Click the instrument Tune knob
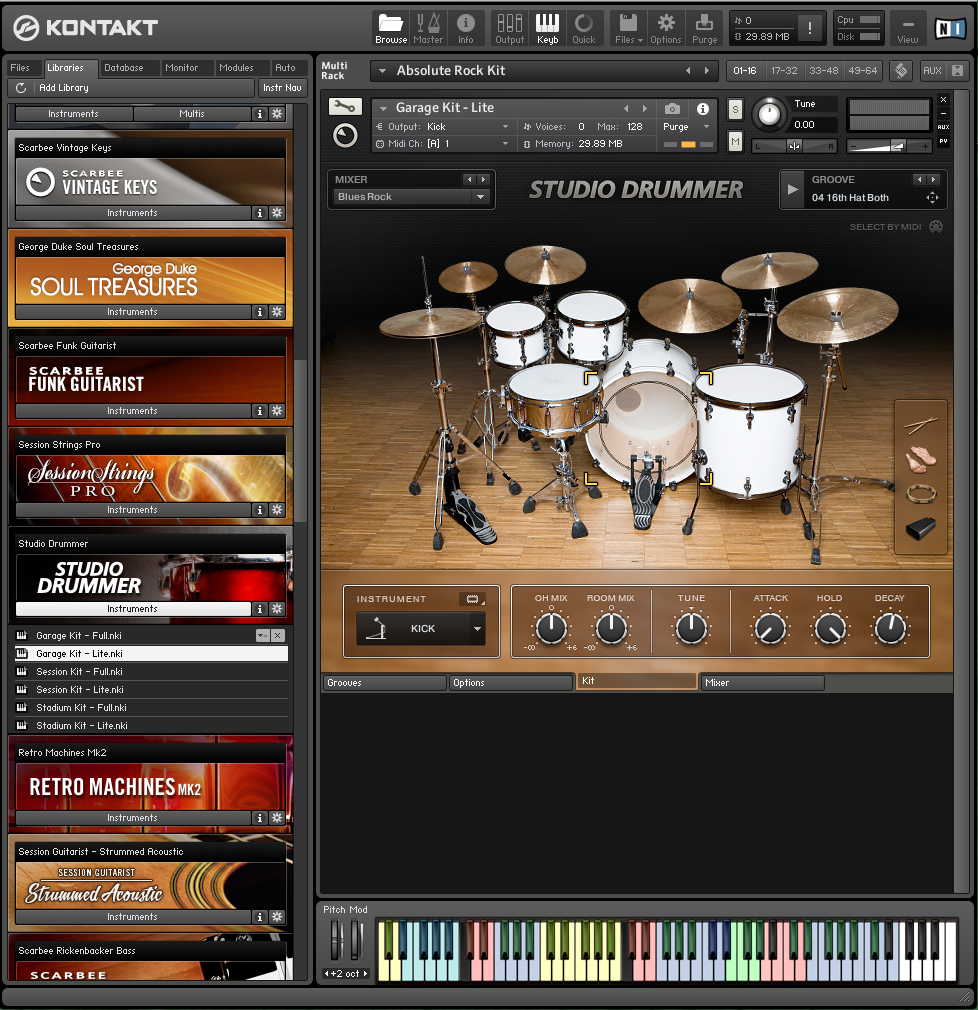The image size is (978, 1010). point(769,115)
